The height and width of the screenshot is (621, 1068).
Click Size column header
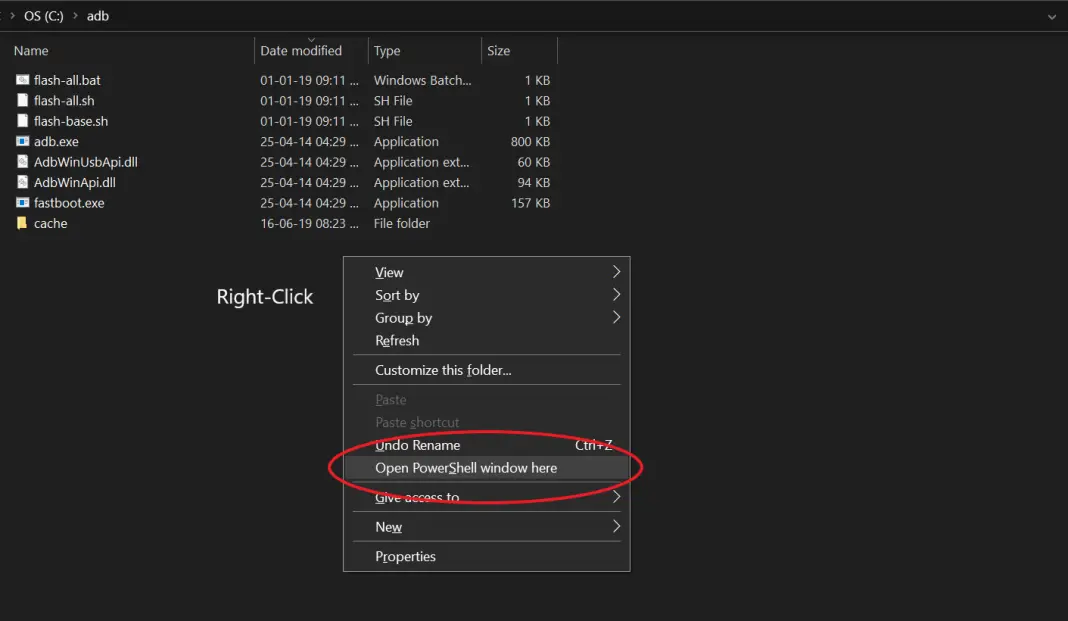tap(498, 51)
